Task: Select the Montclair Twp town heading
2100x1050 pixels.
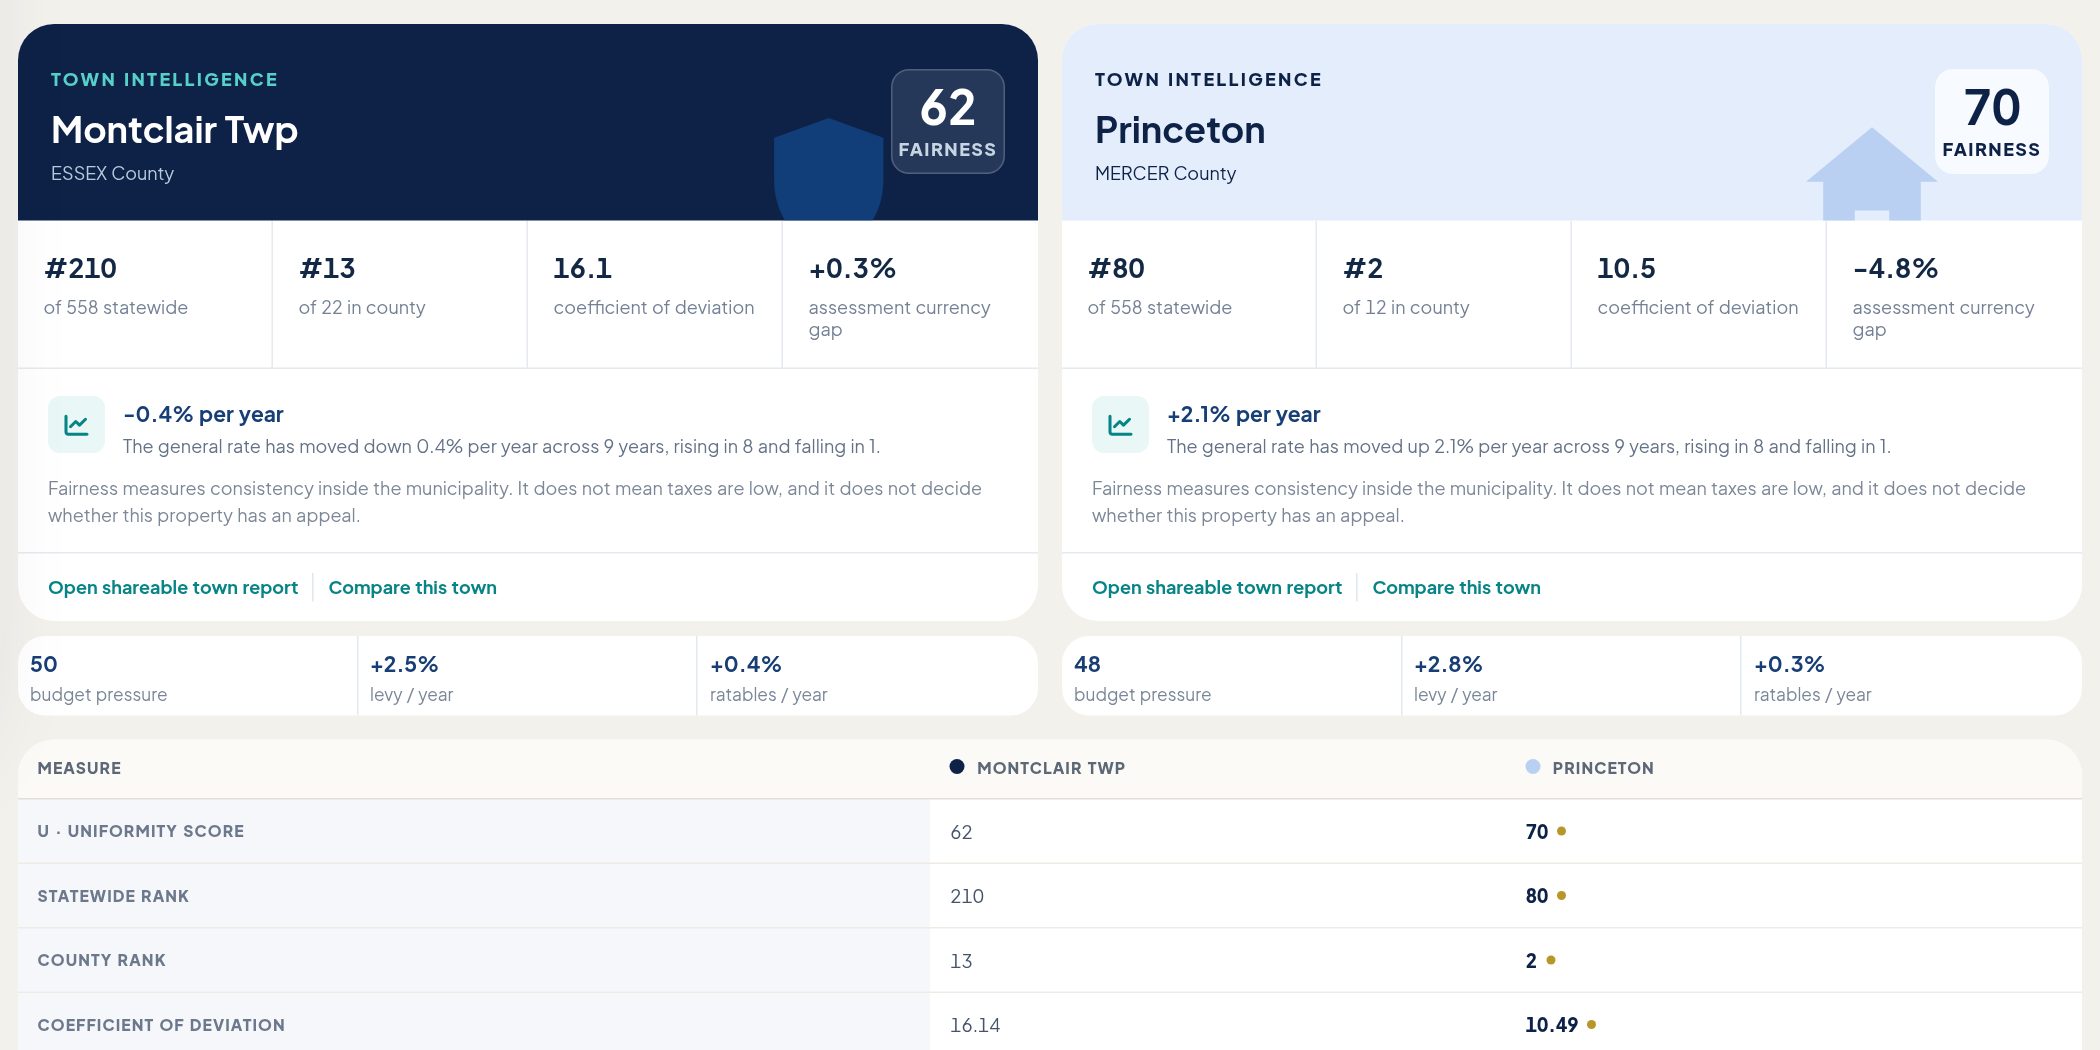Action: point(174,130)
